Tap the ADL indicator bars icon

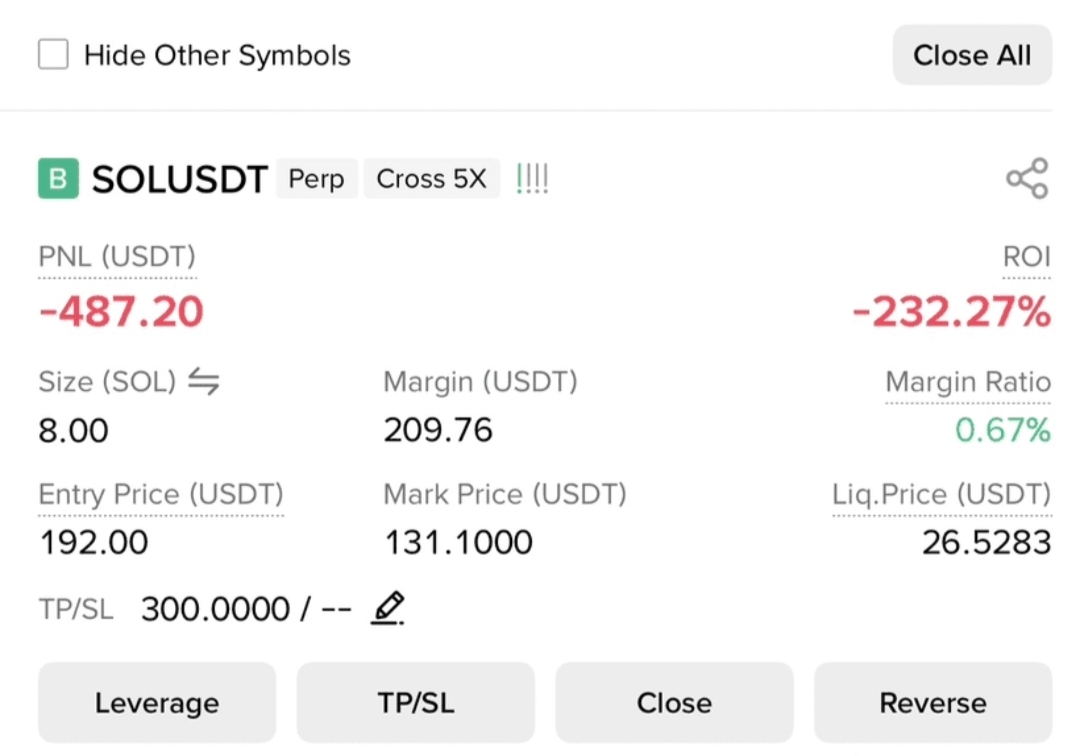point(532,179)
